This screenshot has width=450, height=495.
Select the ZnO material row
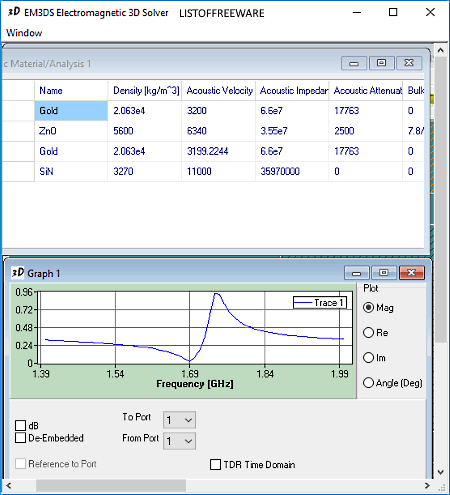click(213, 131)
